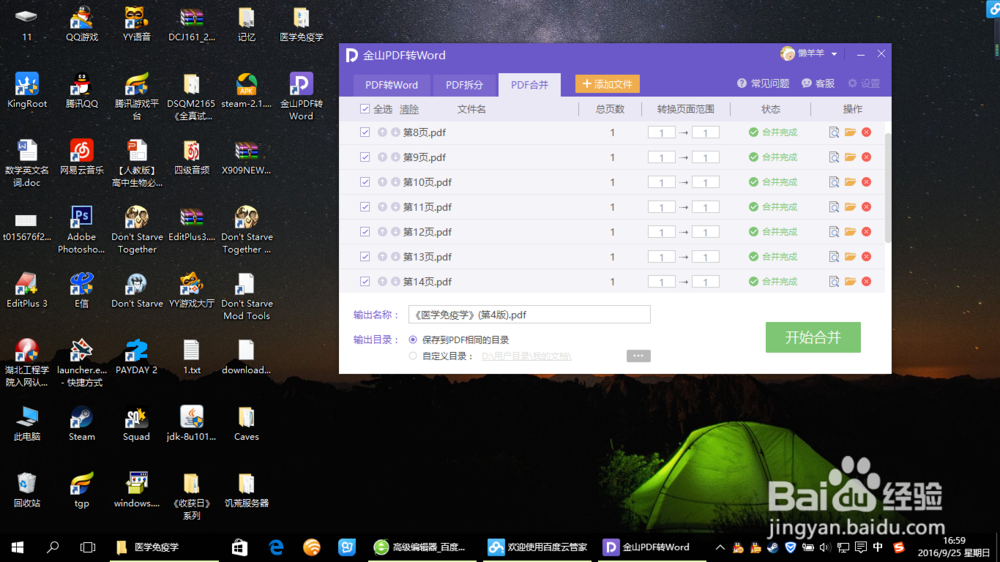Uncheck the 第9页.pdf checkbox
The height and width of the screenshot is (562, 1000).
click(x=365, y=157)
